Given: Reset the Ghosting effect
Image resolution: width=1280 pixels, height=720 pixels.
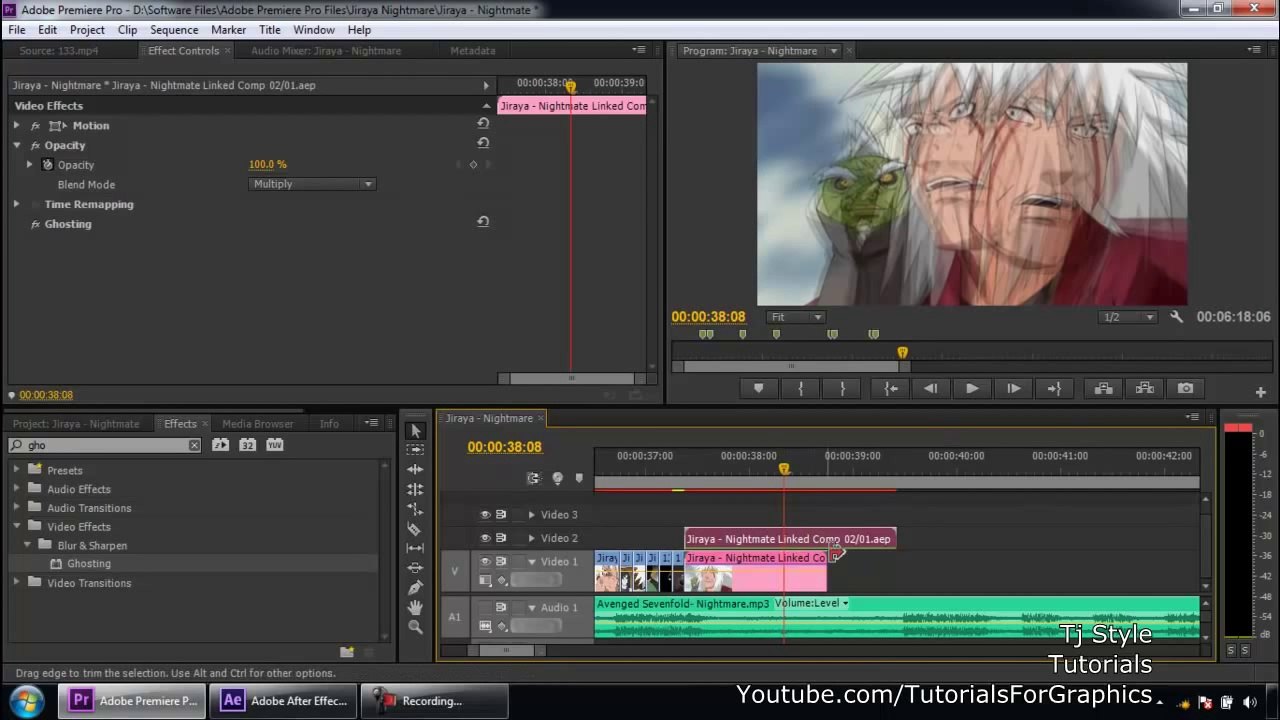Looking at the screenshot, I should [x=483, y=221].
